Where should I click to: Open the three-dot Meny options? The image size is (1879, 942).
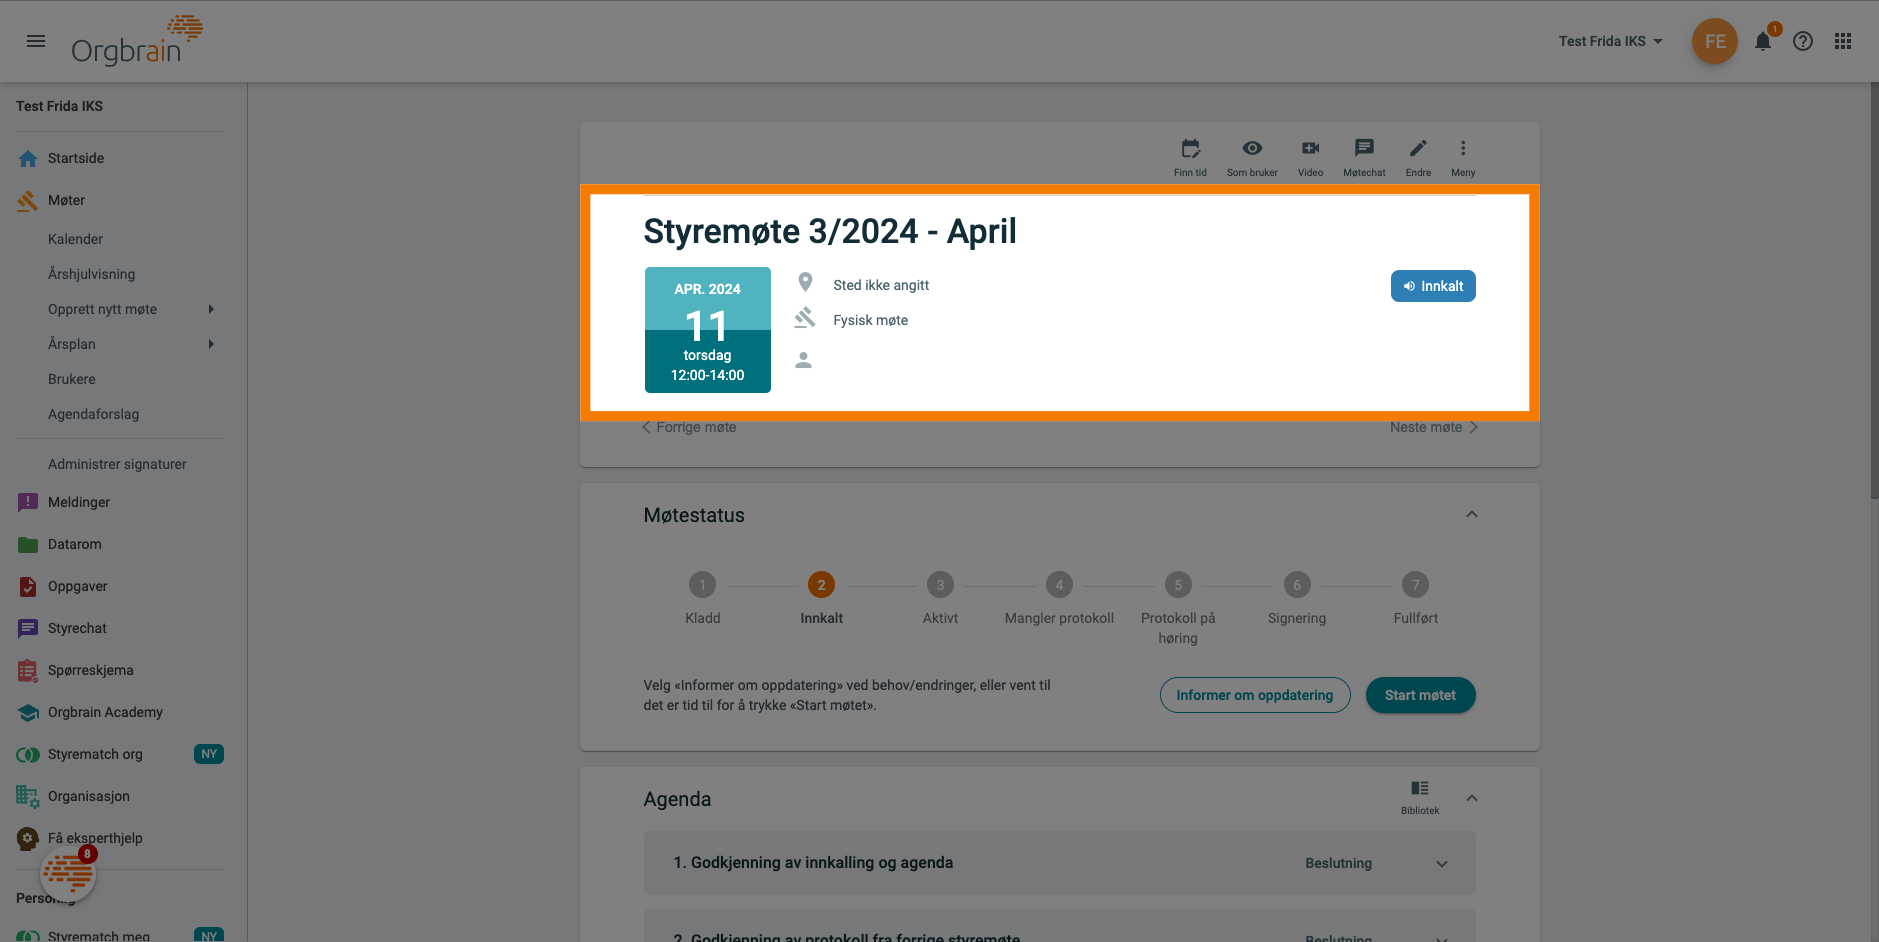[x=1463, y=149]
